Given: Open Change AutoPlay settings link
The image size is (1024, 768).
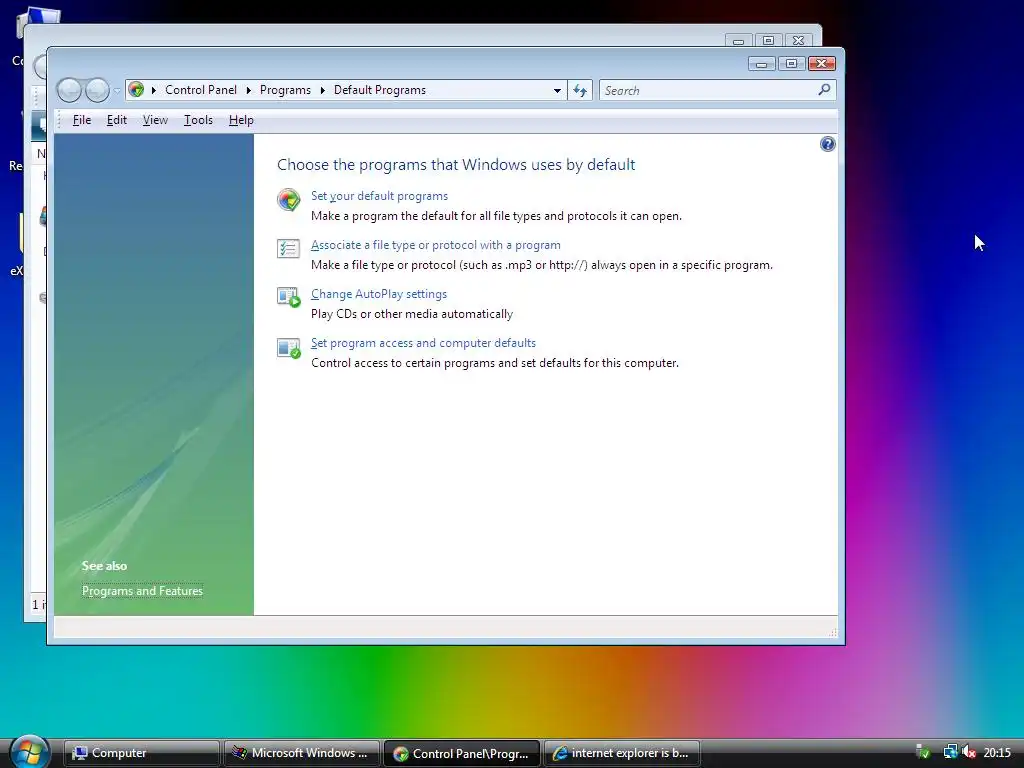Looking at the screenshot, I should 379,294.
